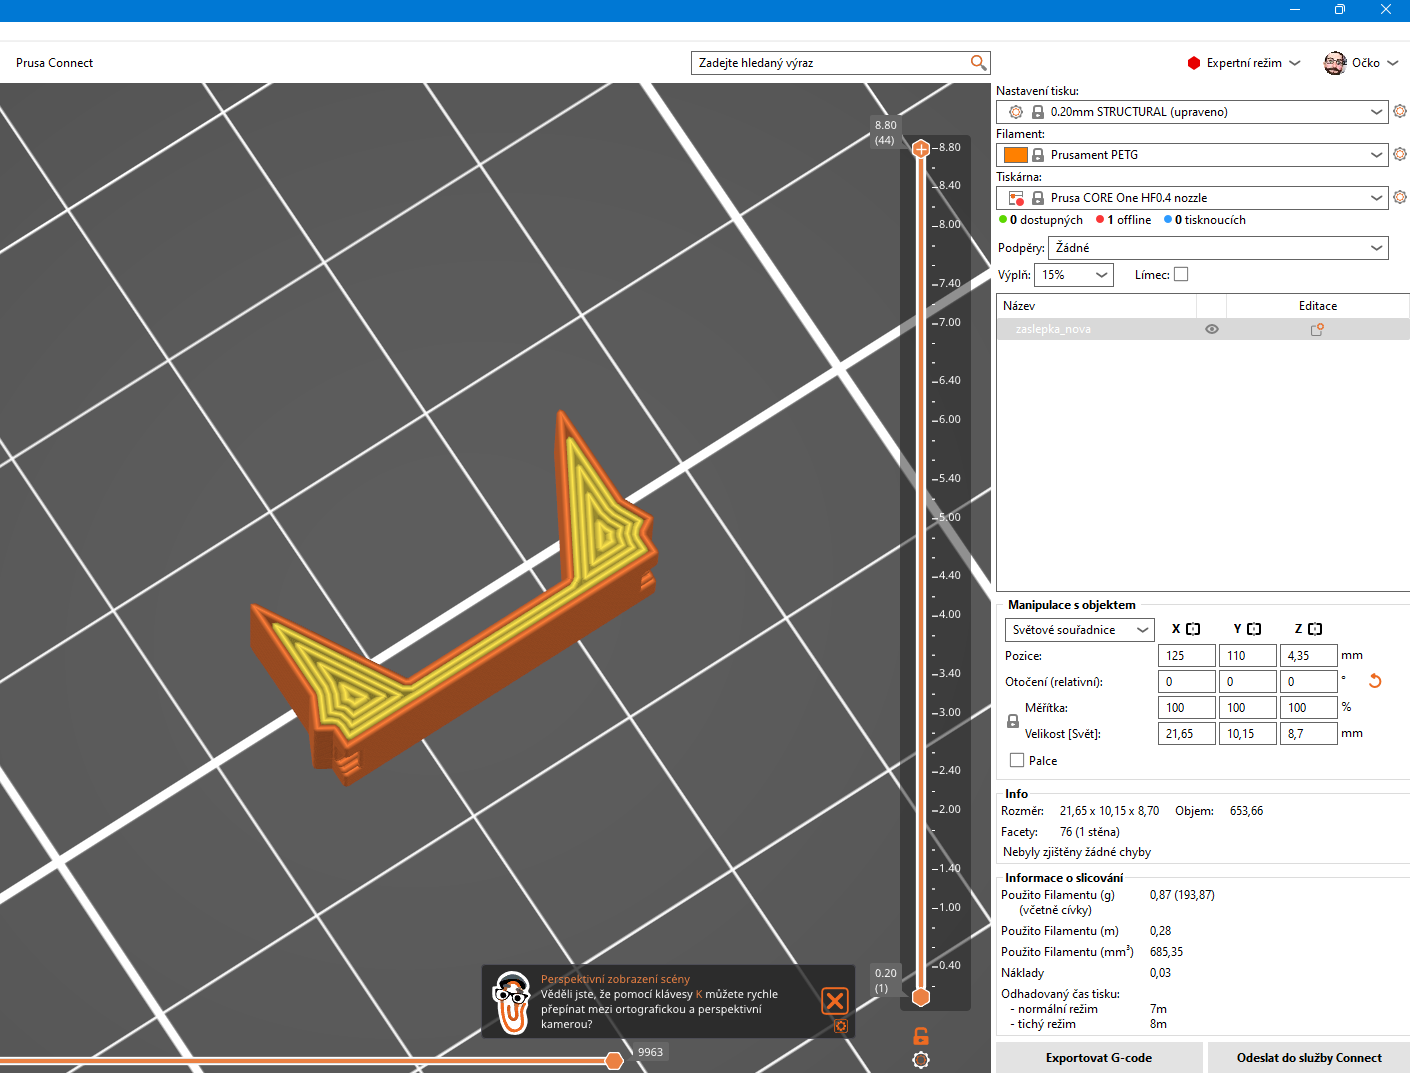Viewport: 1410px width, 1073px height.
Task: Open the Světové souřadnice coordinates dropdown
Action: [1079, 630]
